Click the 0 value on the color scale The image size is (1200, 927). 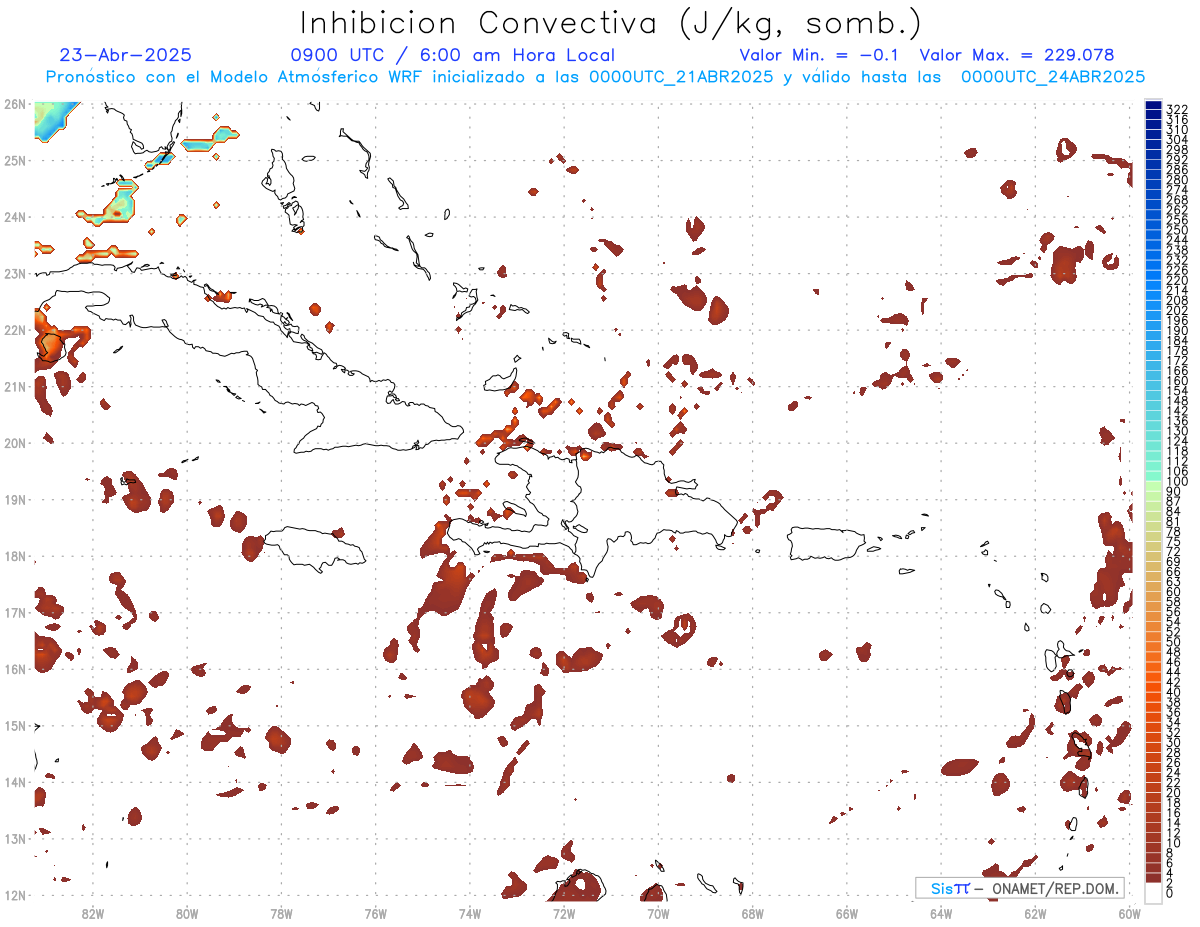pyautogui.click(x=1170, y=893)
